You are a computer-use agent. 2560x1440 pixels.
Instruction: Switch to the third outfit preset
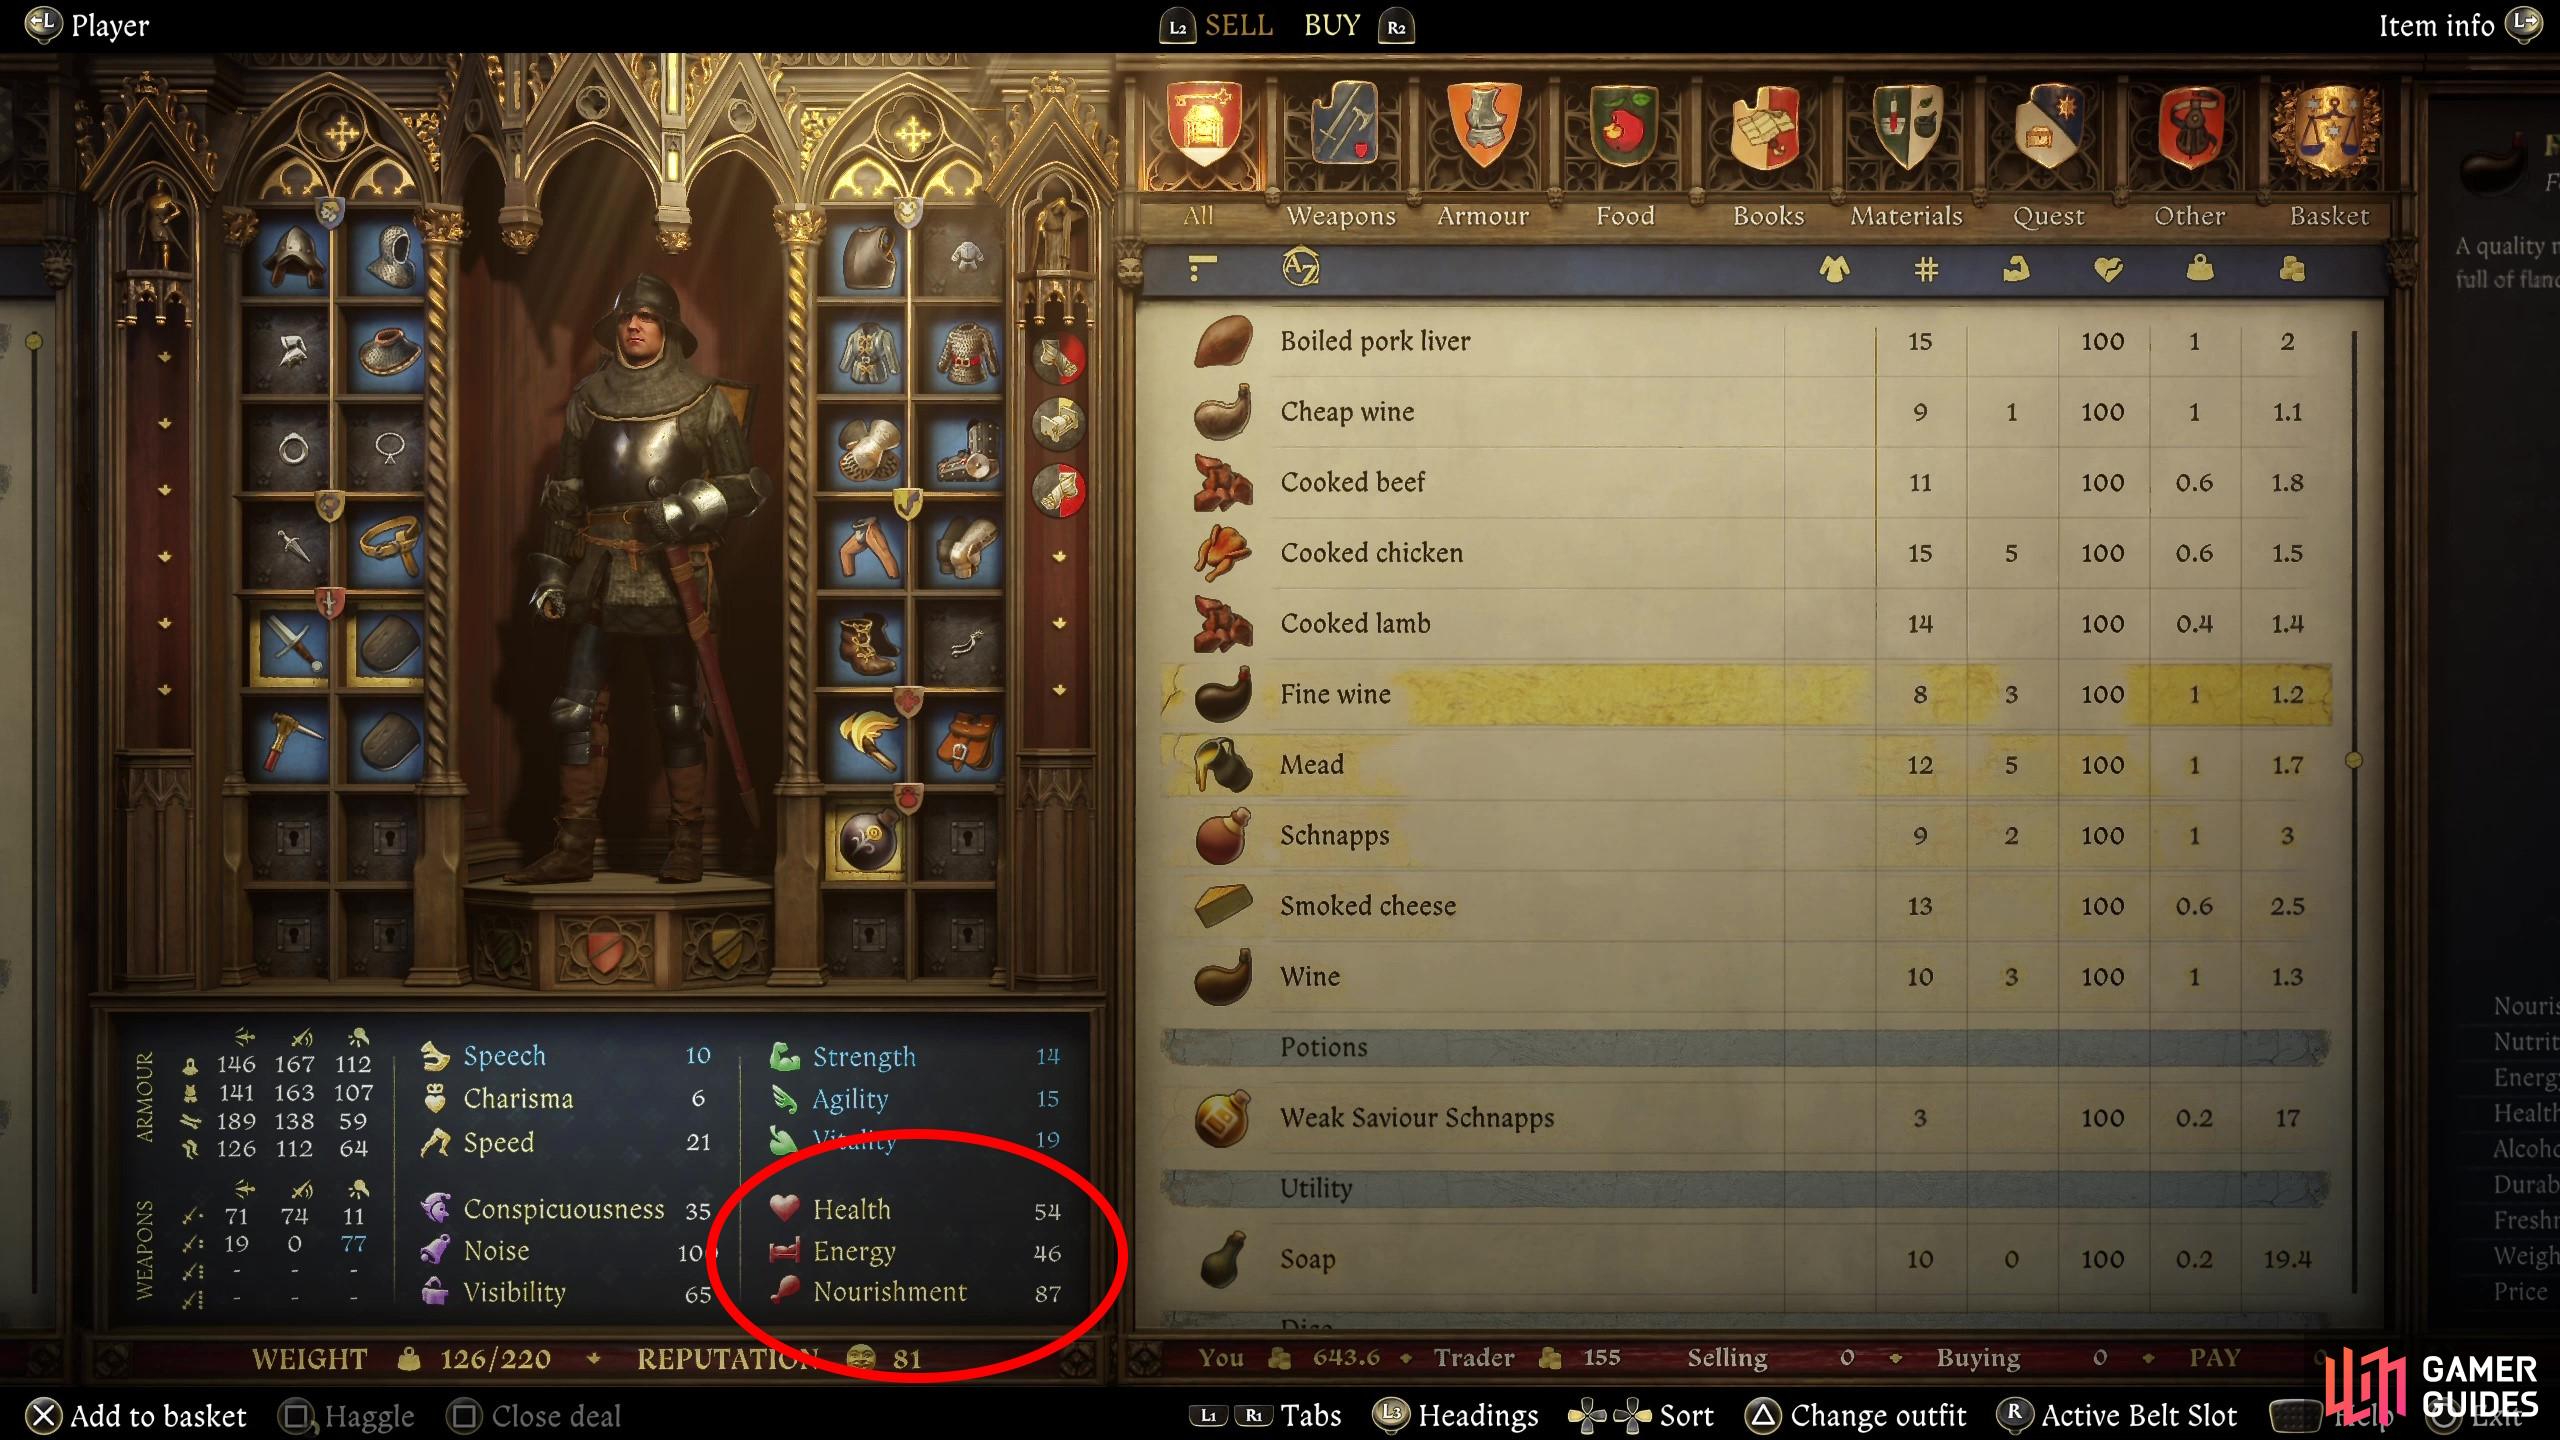(1059, 490)
